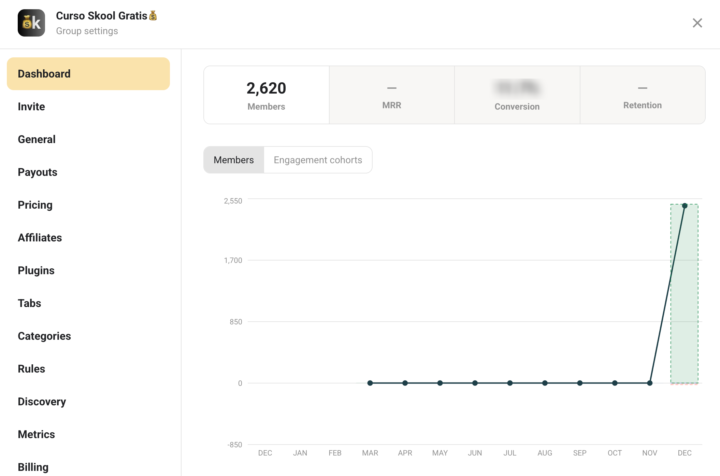
Task: Click the November data point on chart
Action: 649,383
